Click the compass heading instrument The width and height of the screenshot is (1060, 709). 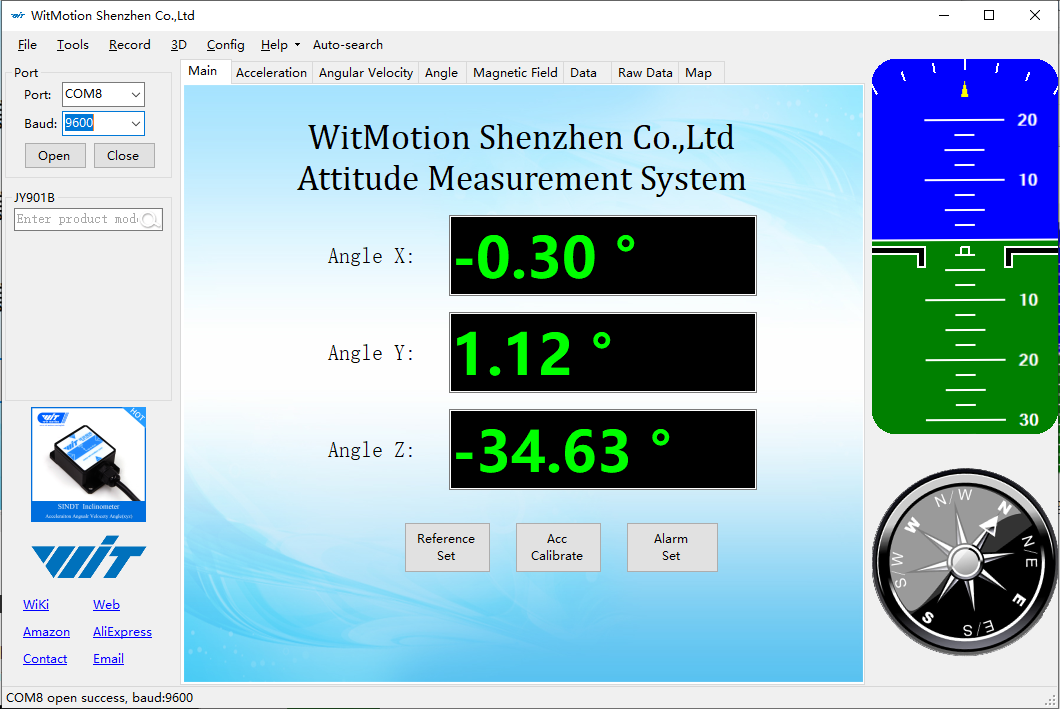pyautogui.click(x=965, y=562)
